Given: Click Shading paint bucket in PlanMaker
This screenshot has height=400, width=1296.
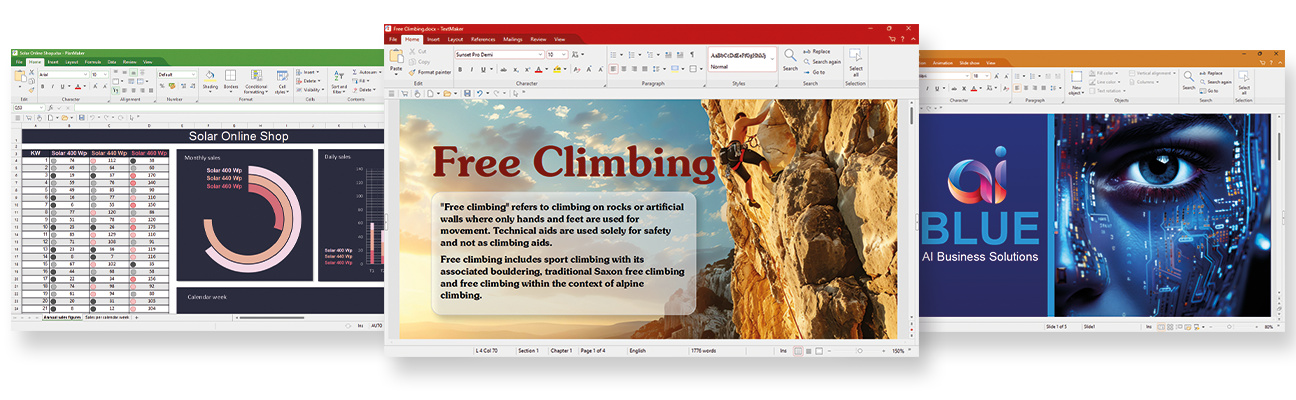Looking at the screenshot, I should 209,76.
